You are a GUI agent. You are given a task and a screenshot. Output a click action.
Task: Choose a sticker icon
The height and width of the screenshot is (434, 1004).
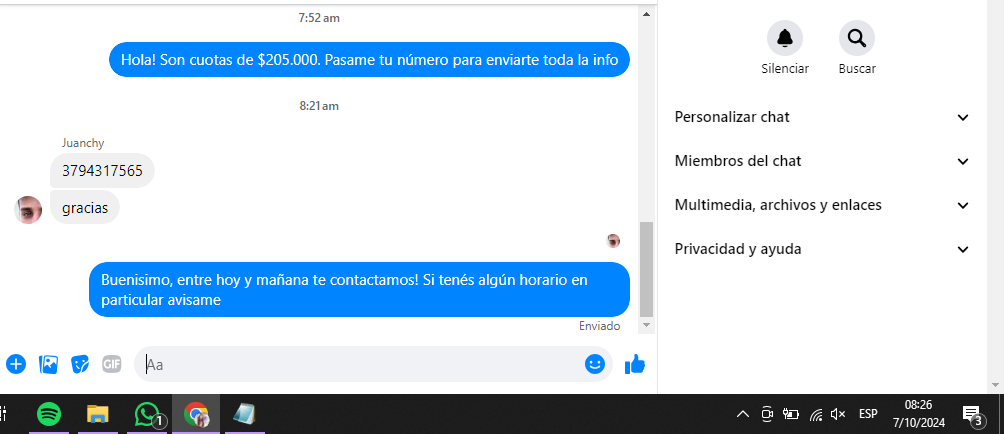pyautogui.click(x=80, y=364)
